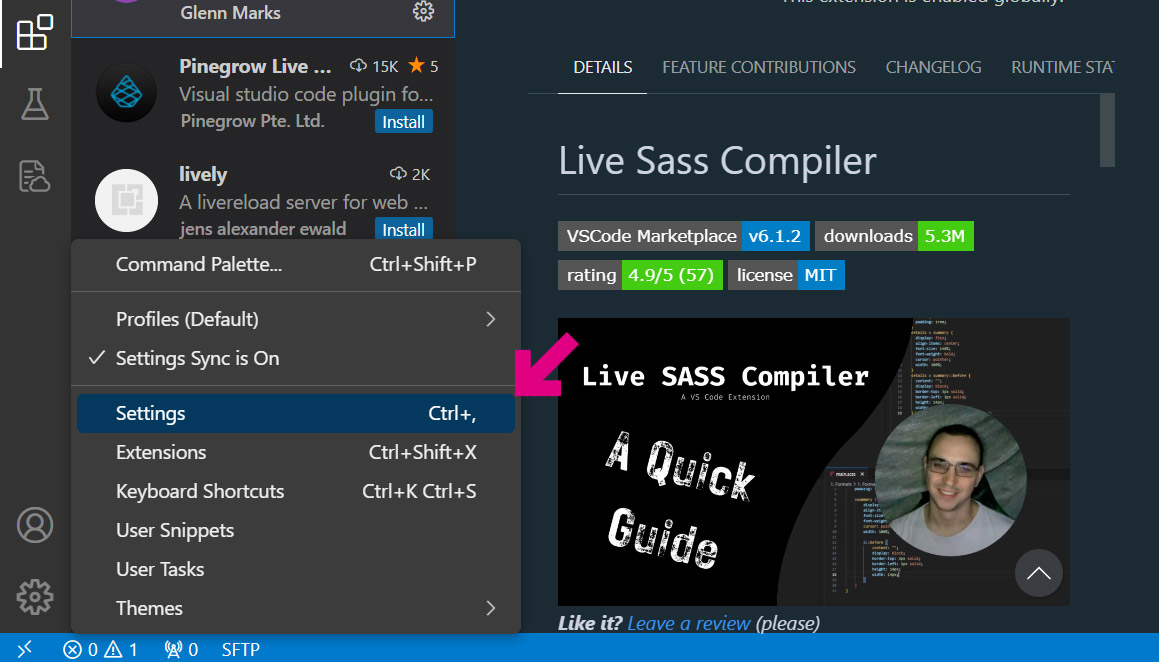Click the license MIT badge

pos(786,275)
